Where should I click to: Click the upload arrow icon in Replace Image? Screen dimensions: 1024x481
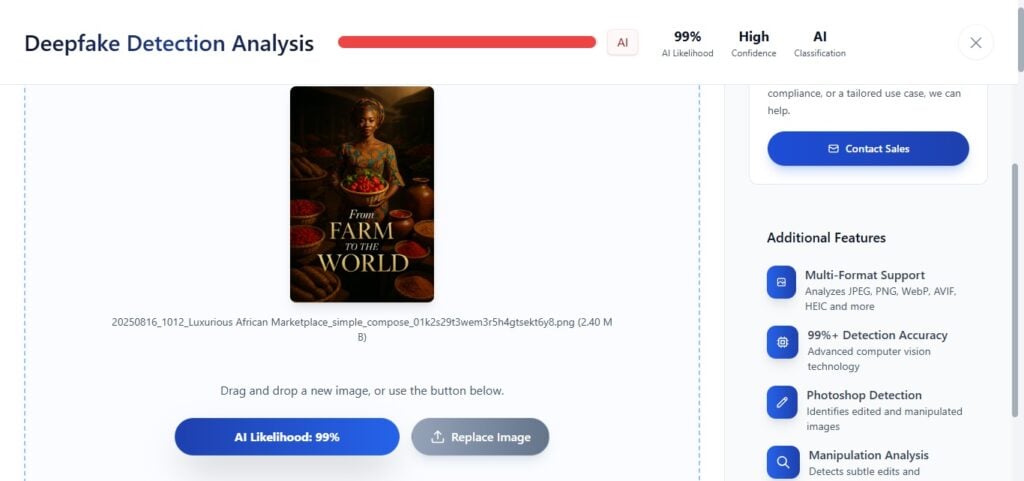438,437
